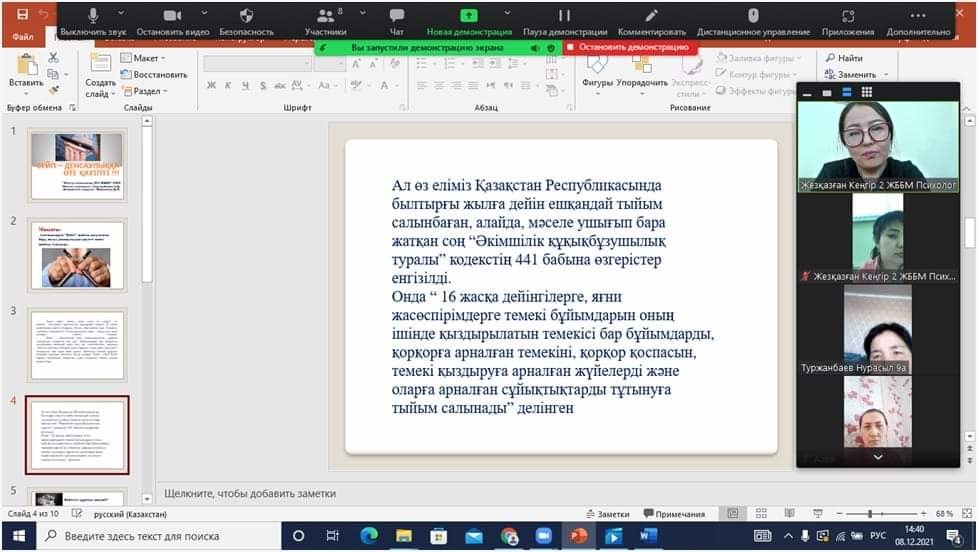Click the Zoom Apps icon
The width and height of the screenshot is (978, 552).
[x=848, y=20]
